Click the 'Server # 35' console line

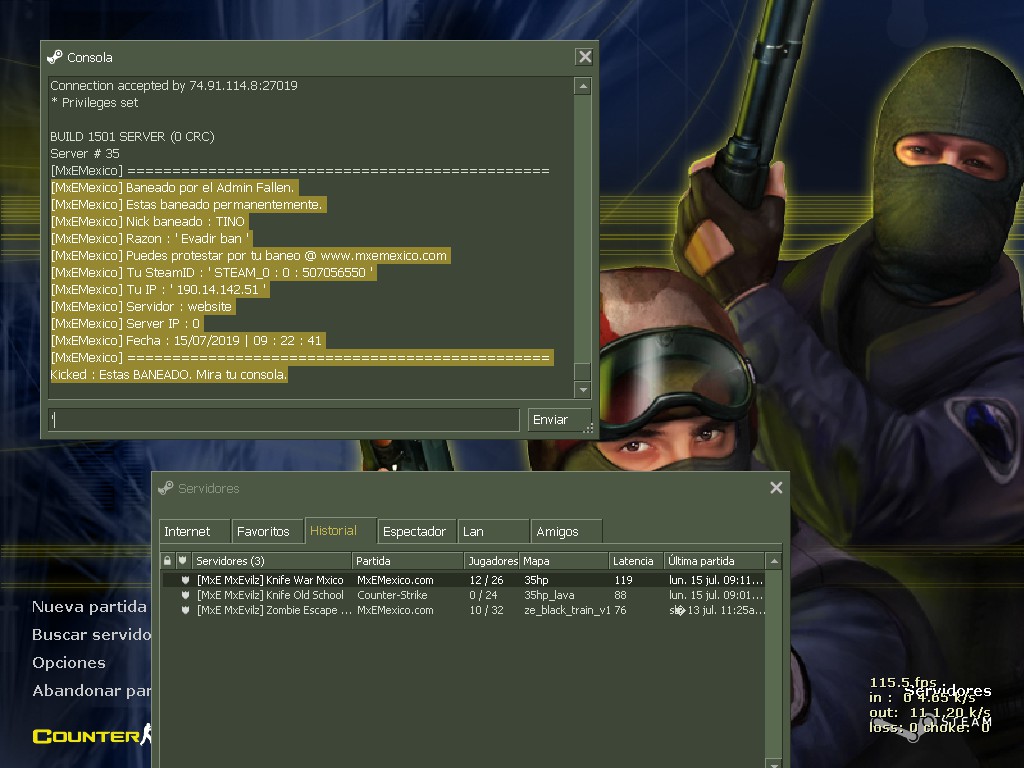tap(85, 153)
